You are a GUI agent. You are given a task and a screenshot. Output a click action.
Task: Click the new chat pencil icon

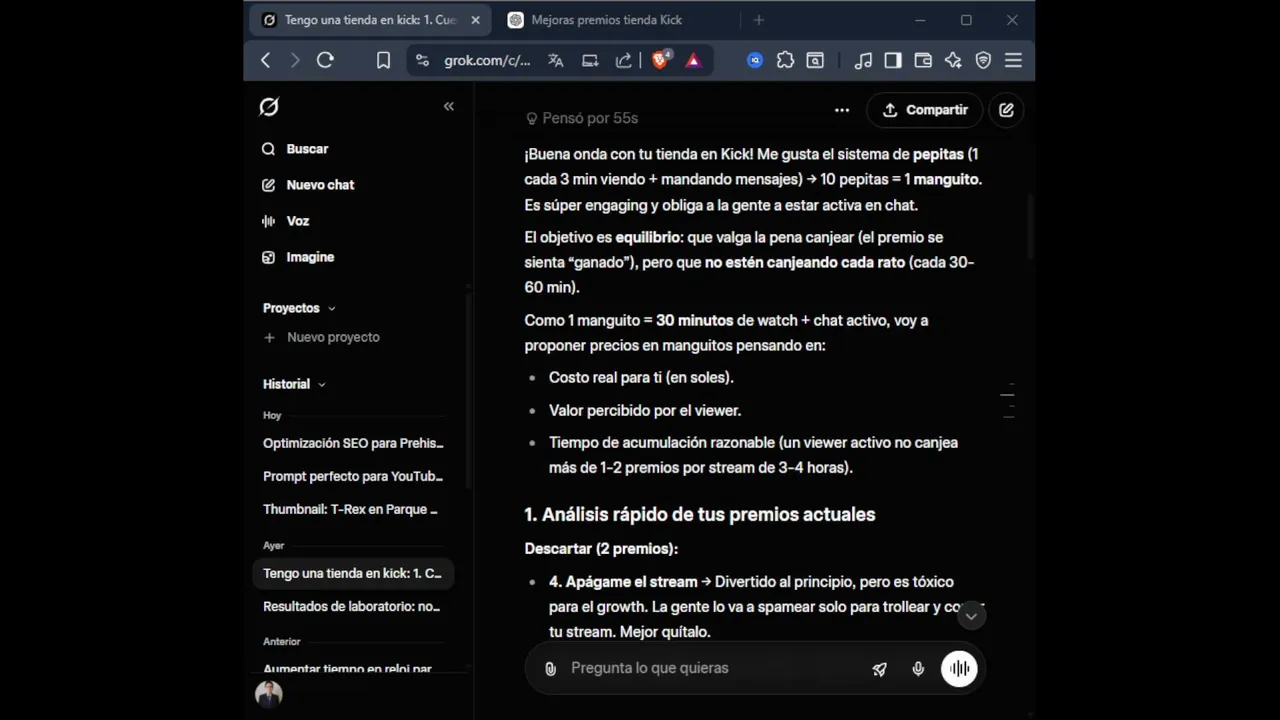[1006, 110]
